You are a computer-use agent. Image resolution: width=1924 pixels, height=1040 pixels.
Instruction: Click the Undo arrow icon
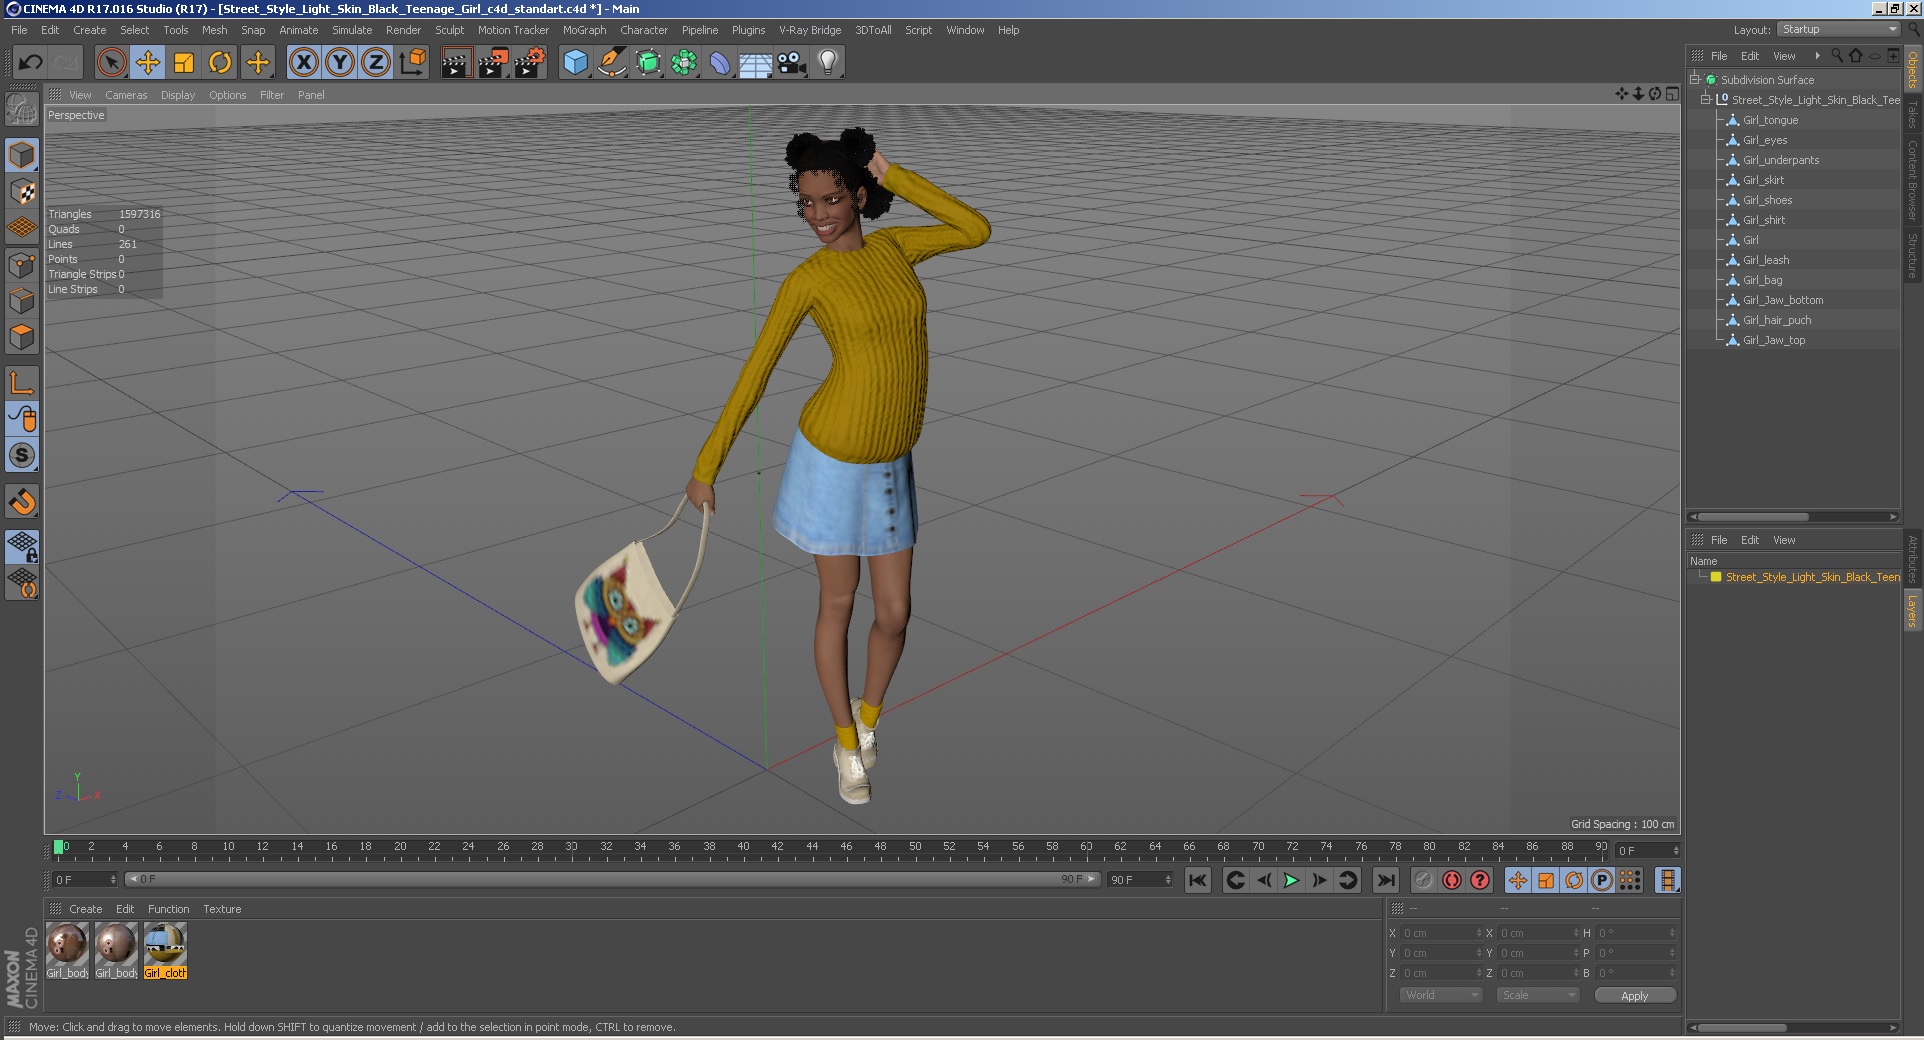pos(30,62)
